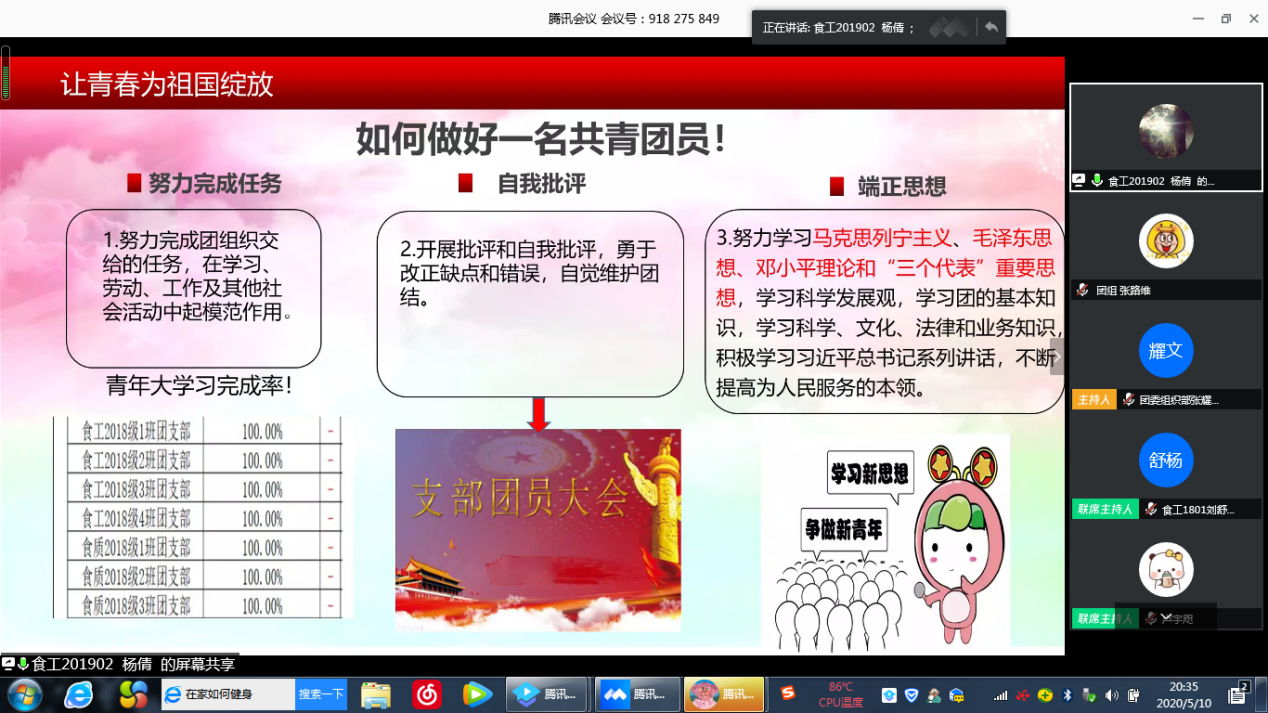Click the reply arrow in the speaking banner
This screenshot has height=713, width=1268.
point(990,27)
